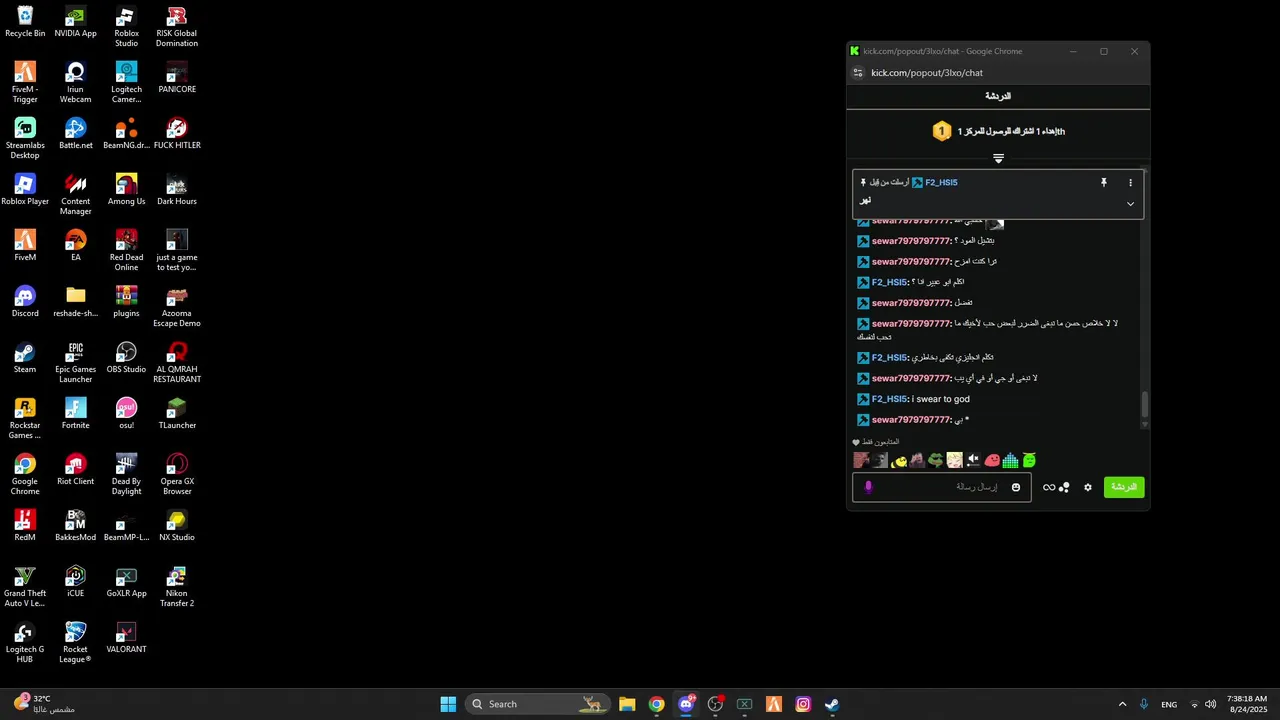Click the ENG language indicator

pyautogui.click(x=1169, y=704)
